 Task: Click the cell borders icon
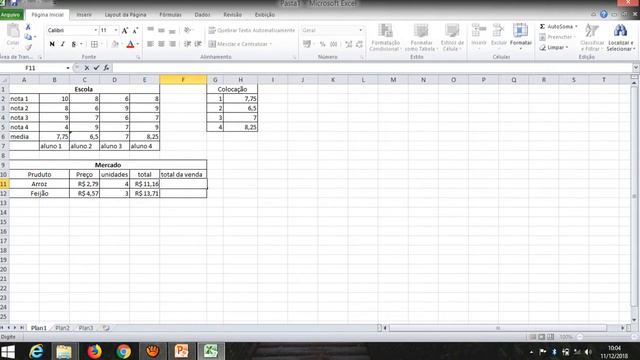(x=94, y=44)
